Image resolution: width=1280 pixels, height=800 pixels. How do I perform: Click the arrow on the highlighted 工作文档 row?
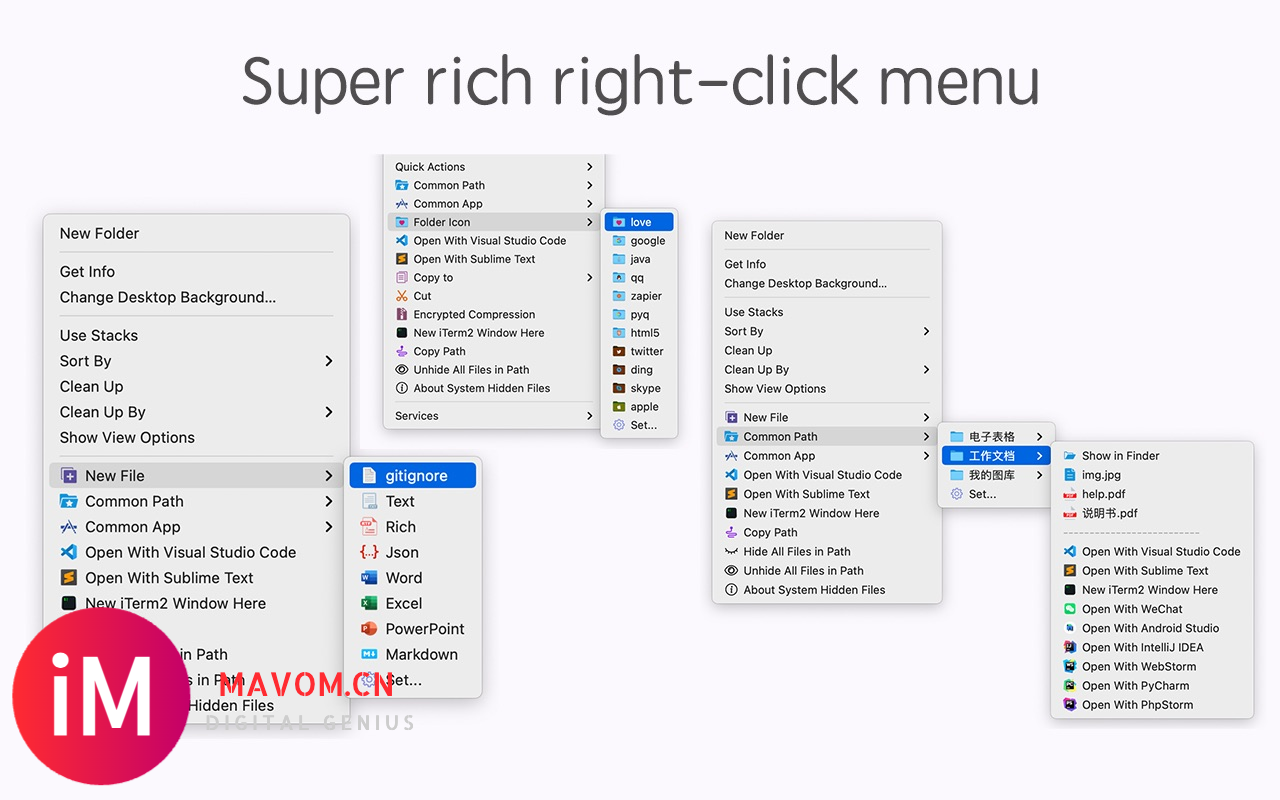coord(1040,456)
